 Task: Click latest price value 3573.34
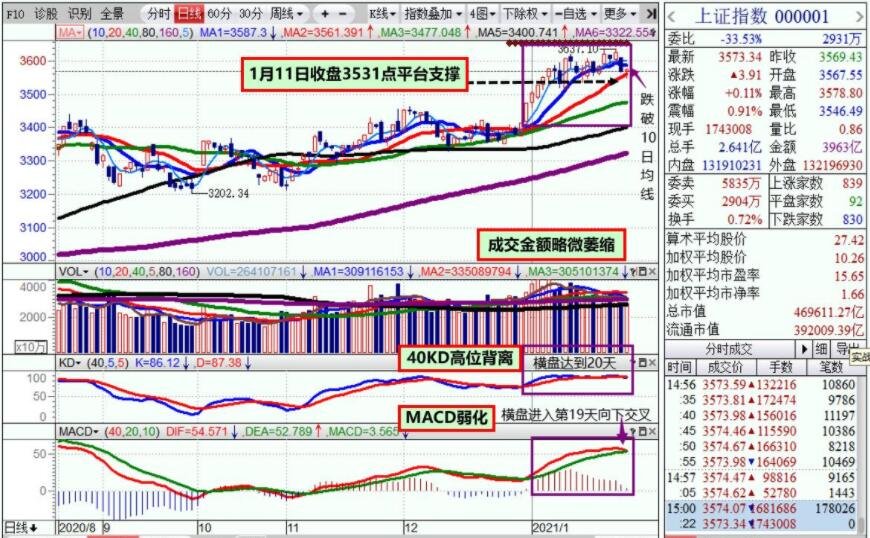click(740, 57)
